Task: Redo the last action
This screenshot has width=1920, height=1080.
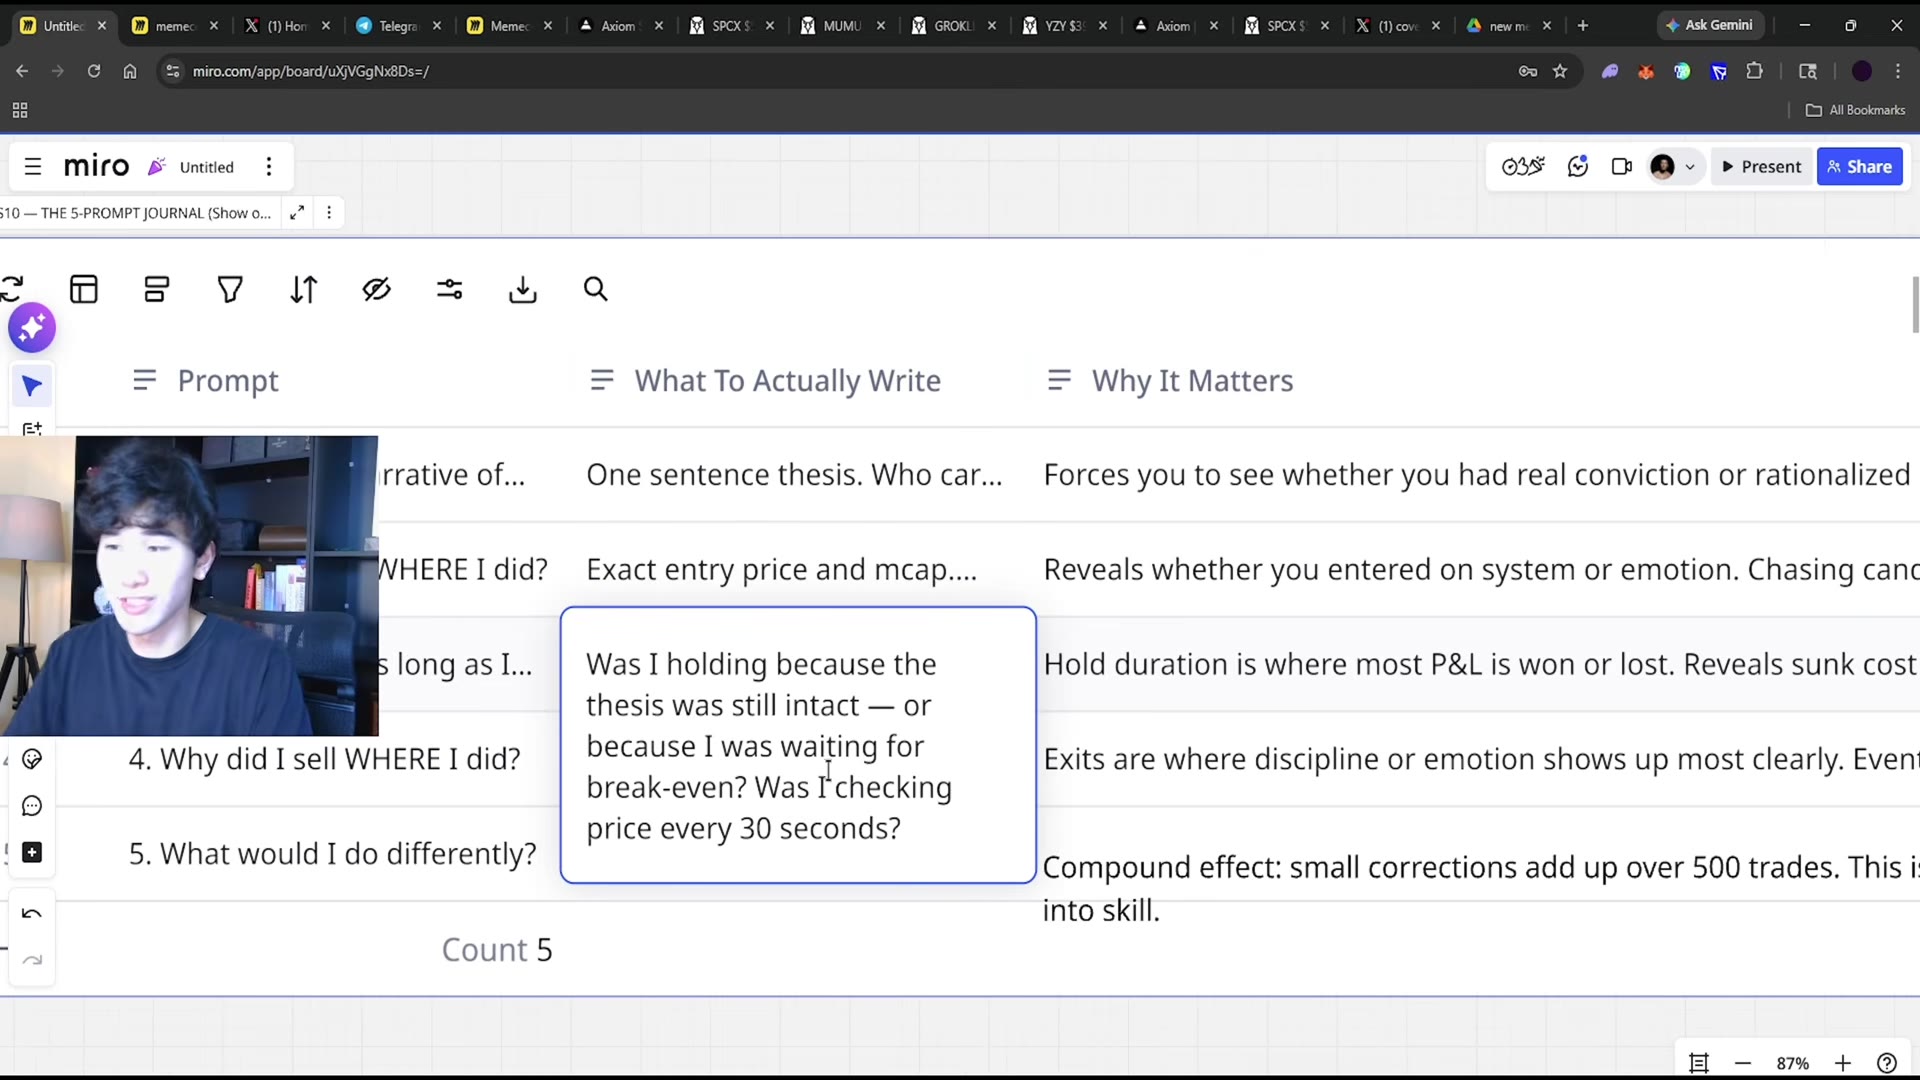Action: pyautogui.click(x=32, y=961)
